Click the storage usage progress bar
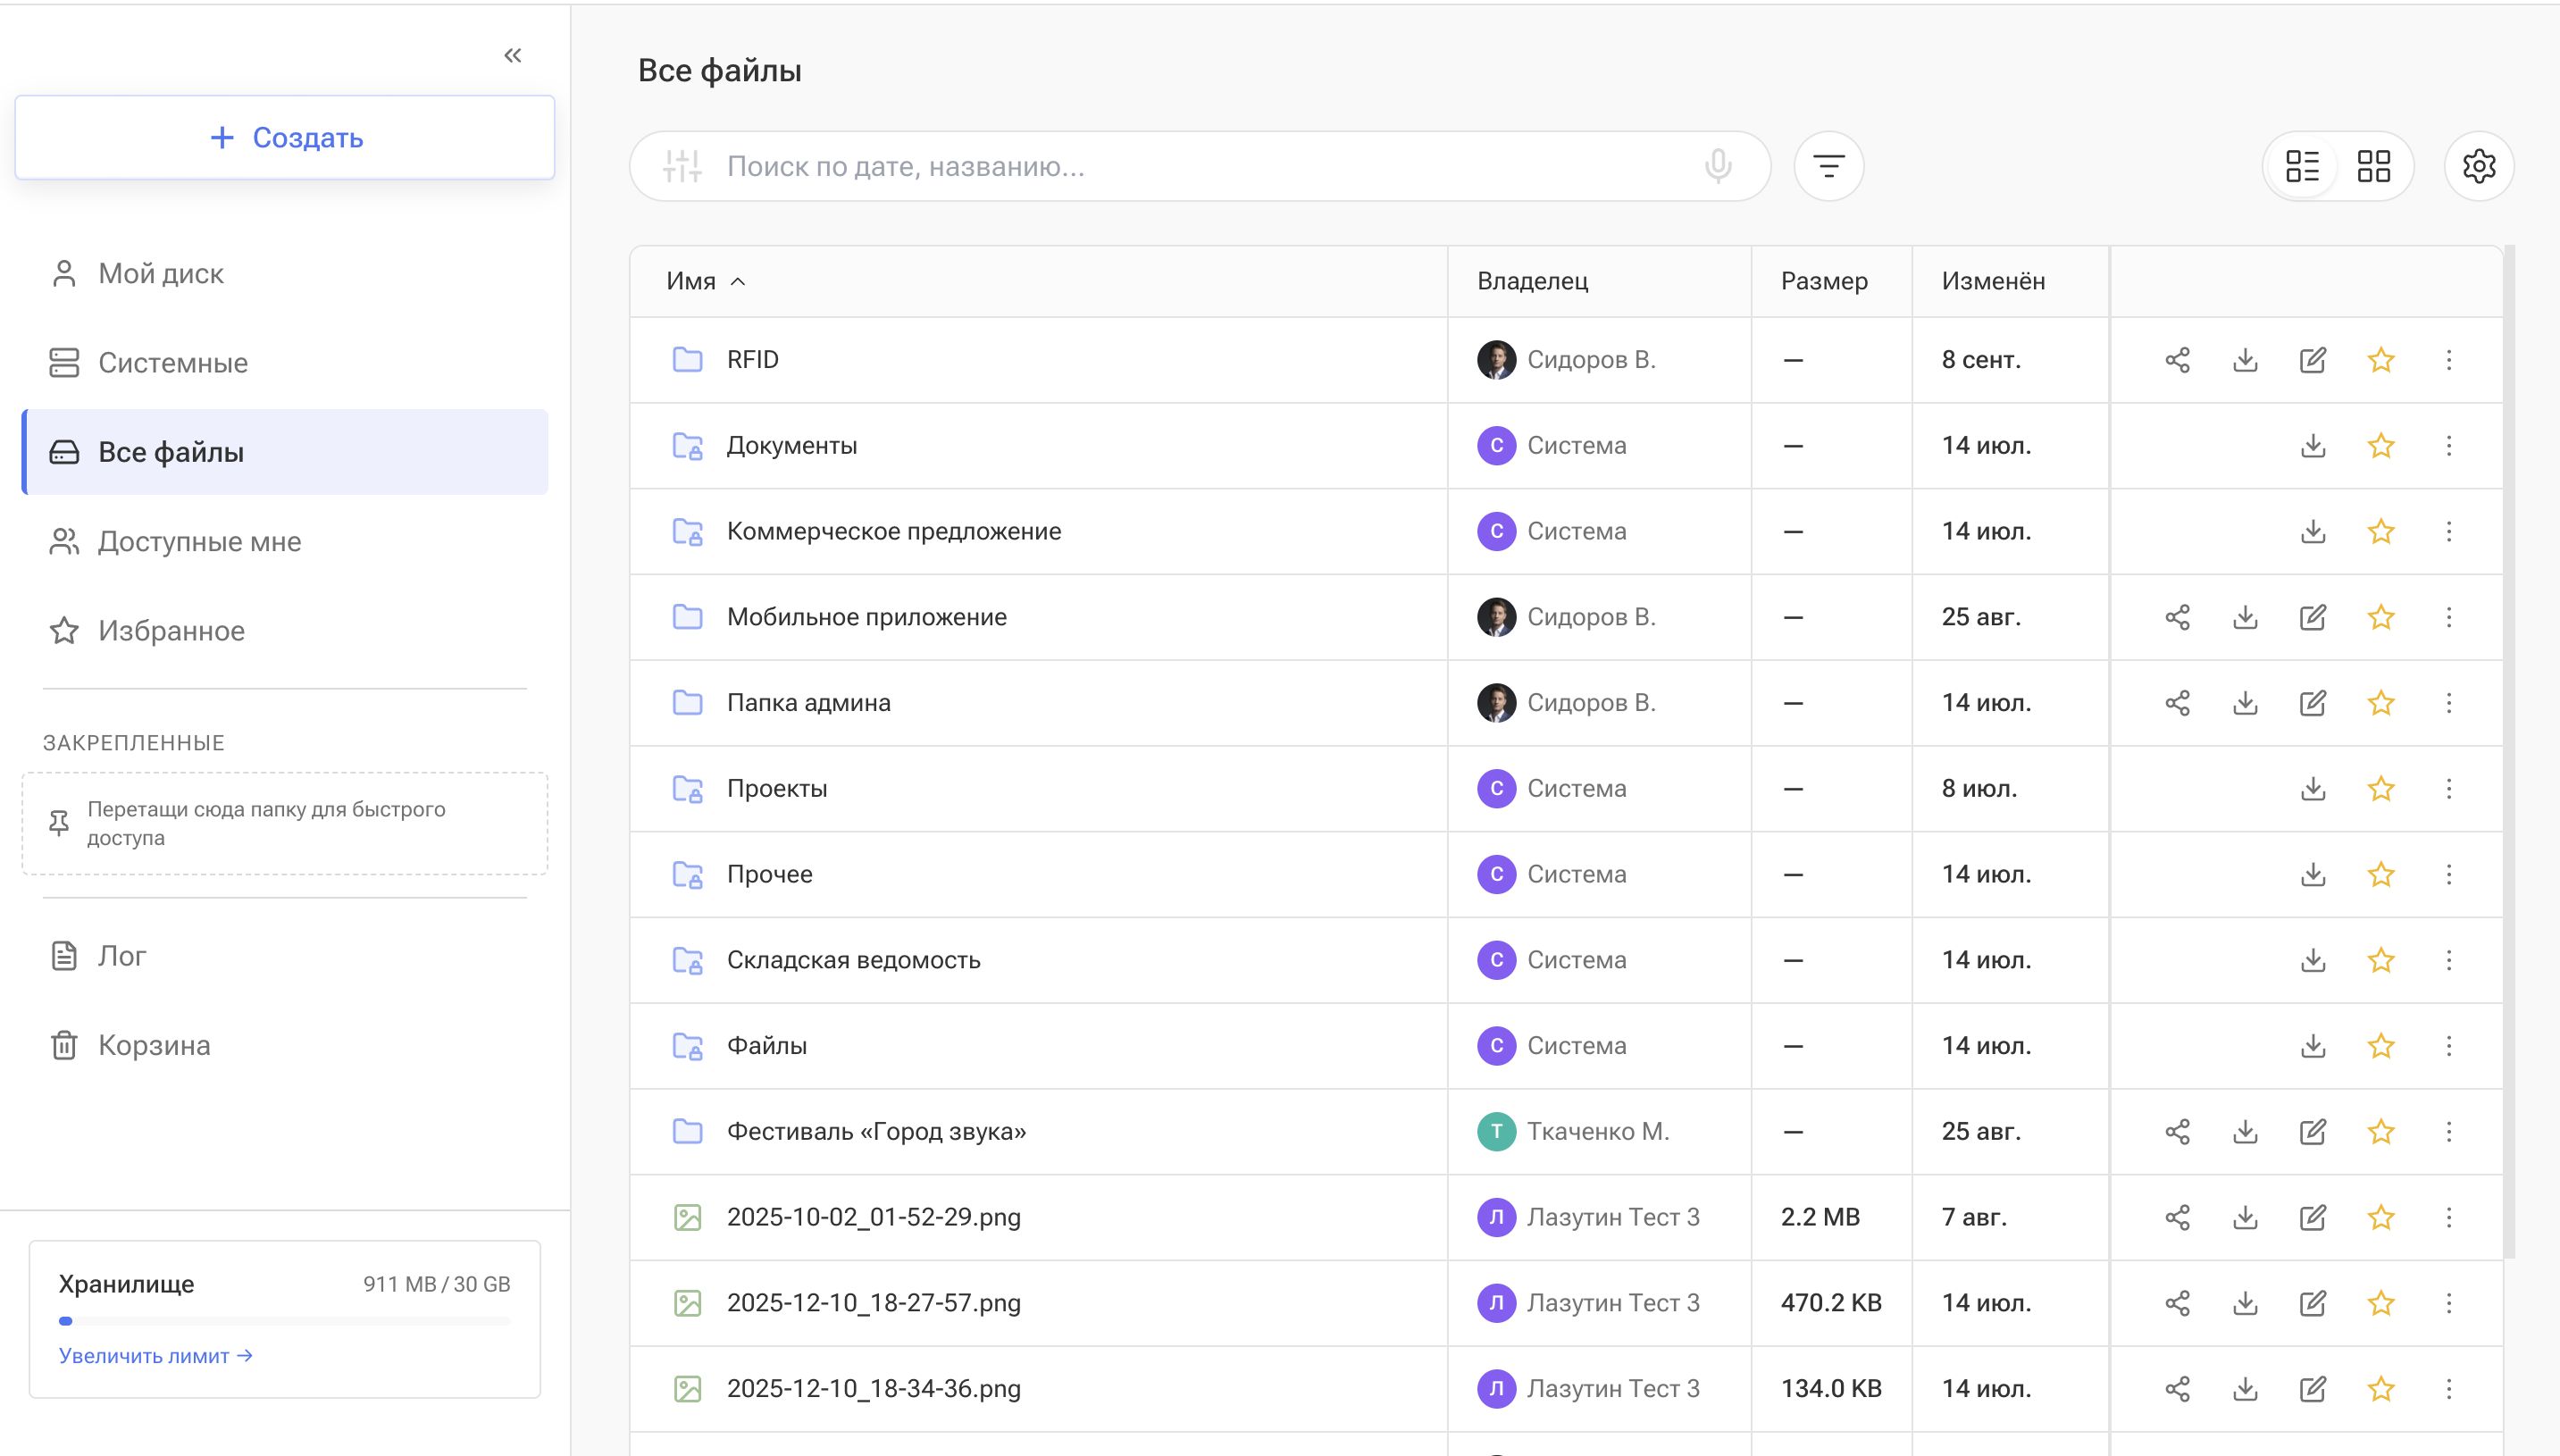 point(285,1321)
